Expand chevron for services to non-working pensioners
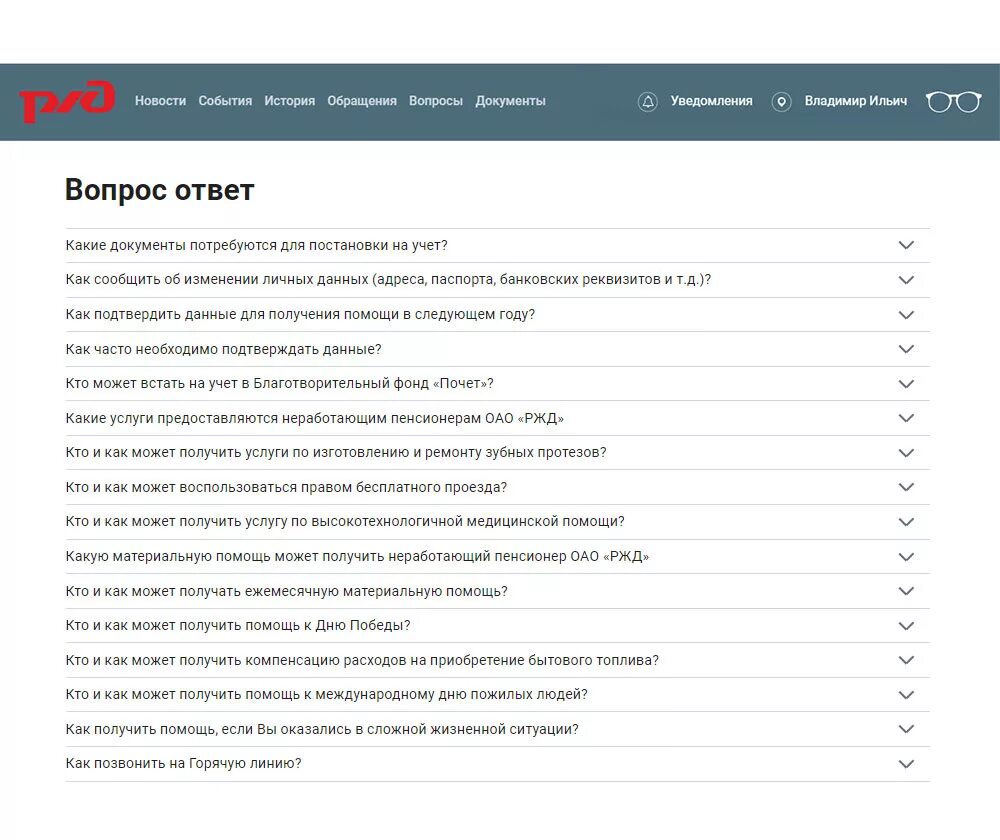 (x=906, y=418)
